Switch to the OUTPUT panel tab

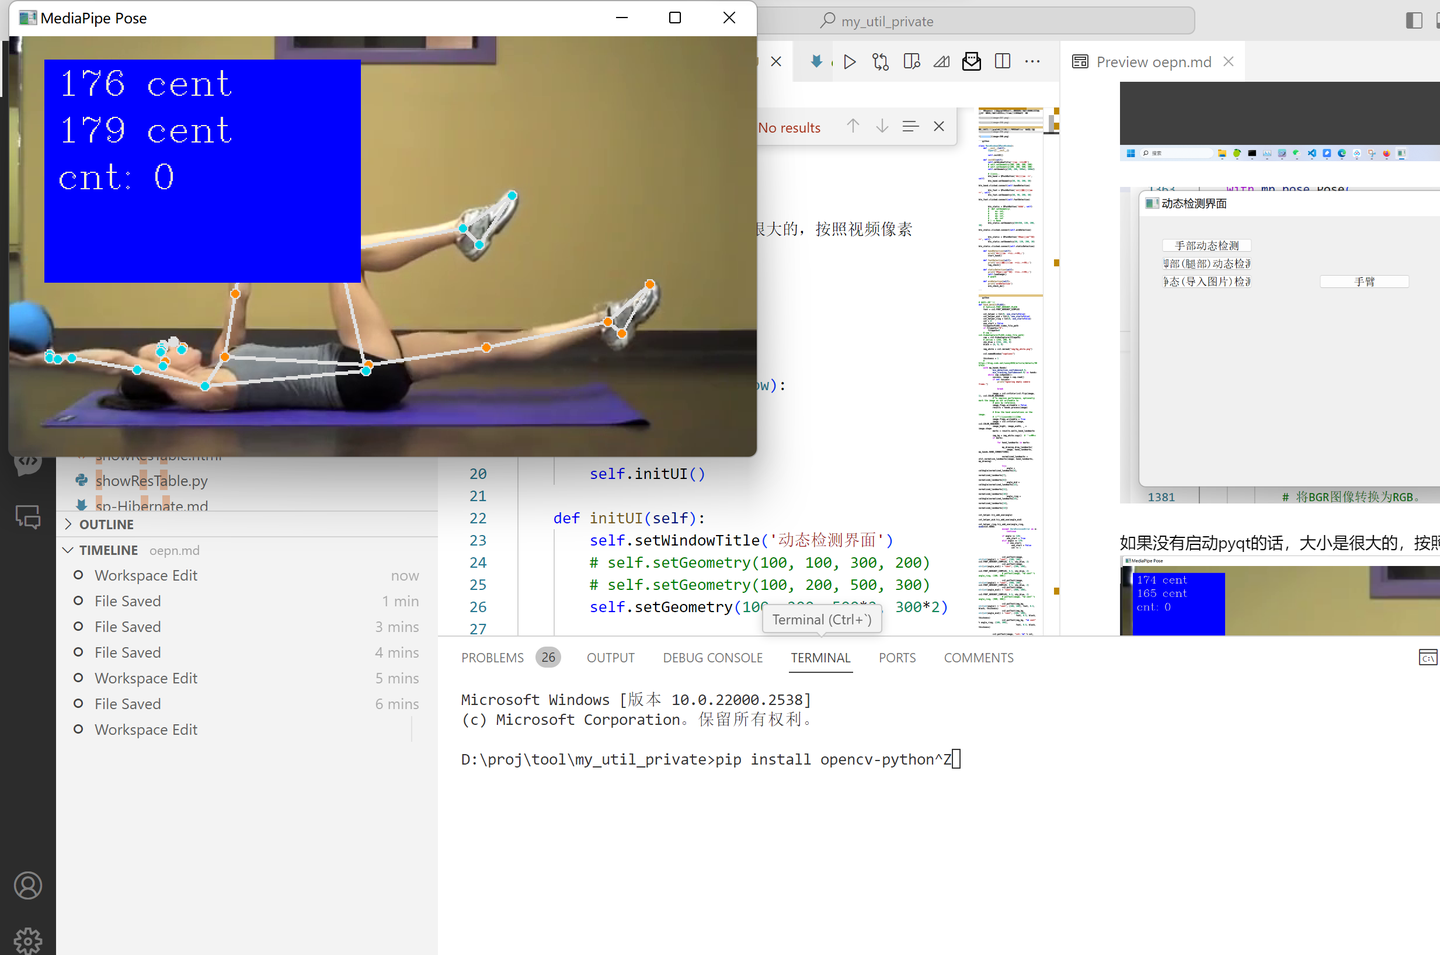(610, 657)
